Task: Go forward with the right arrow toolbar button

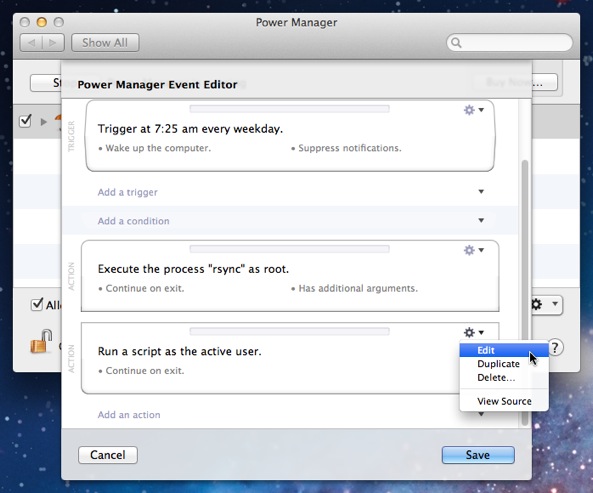Action: tap(53, 43)
